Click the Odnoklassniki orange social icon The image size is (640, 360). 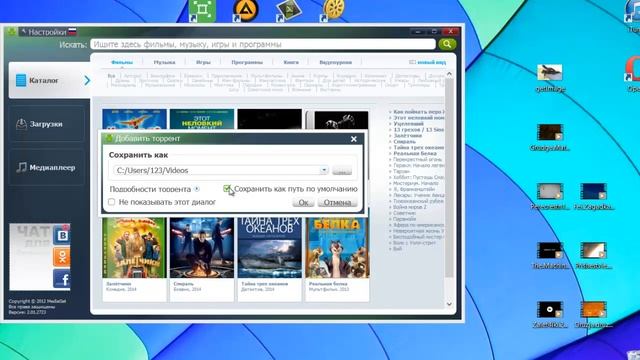coord(62,257)
